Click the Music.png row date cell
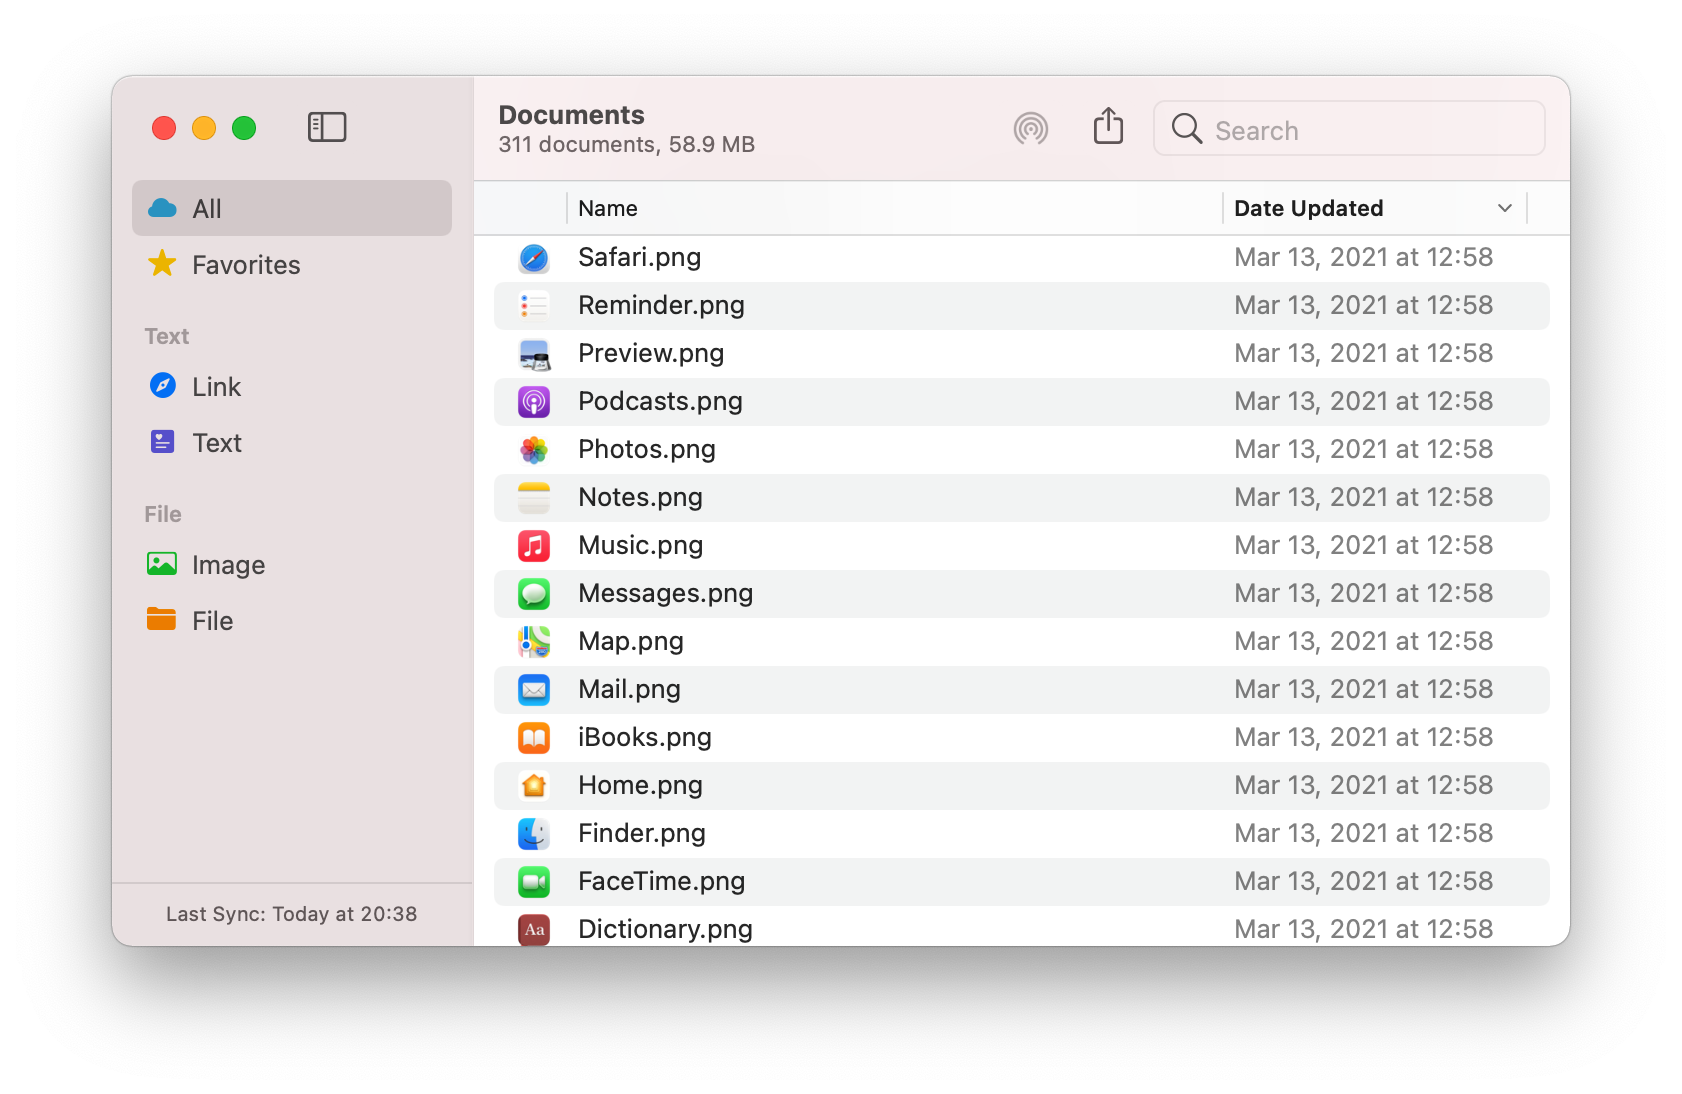 1364,546
